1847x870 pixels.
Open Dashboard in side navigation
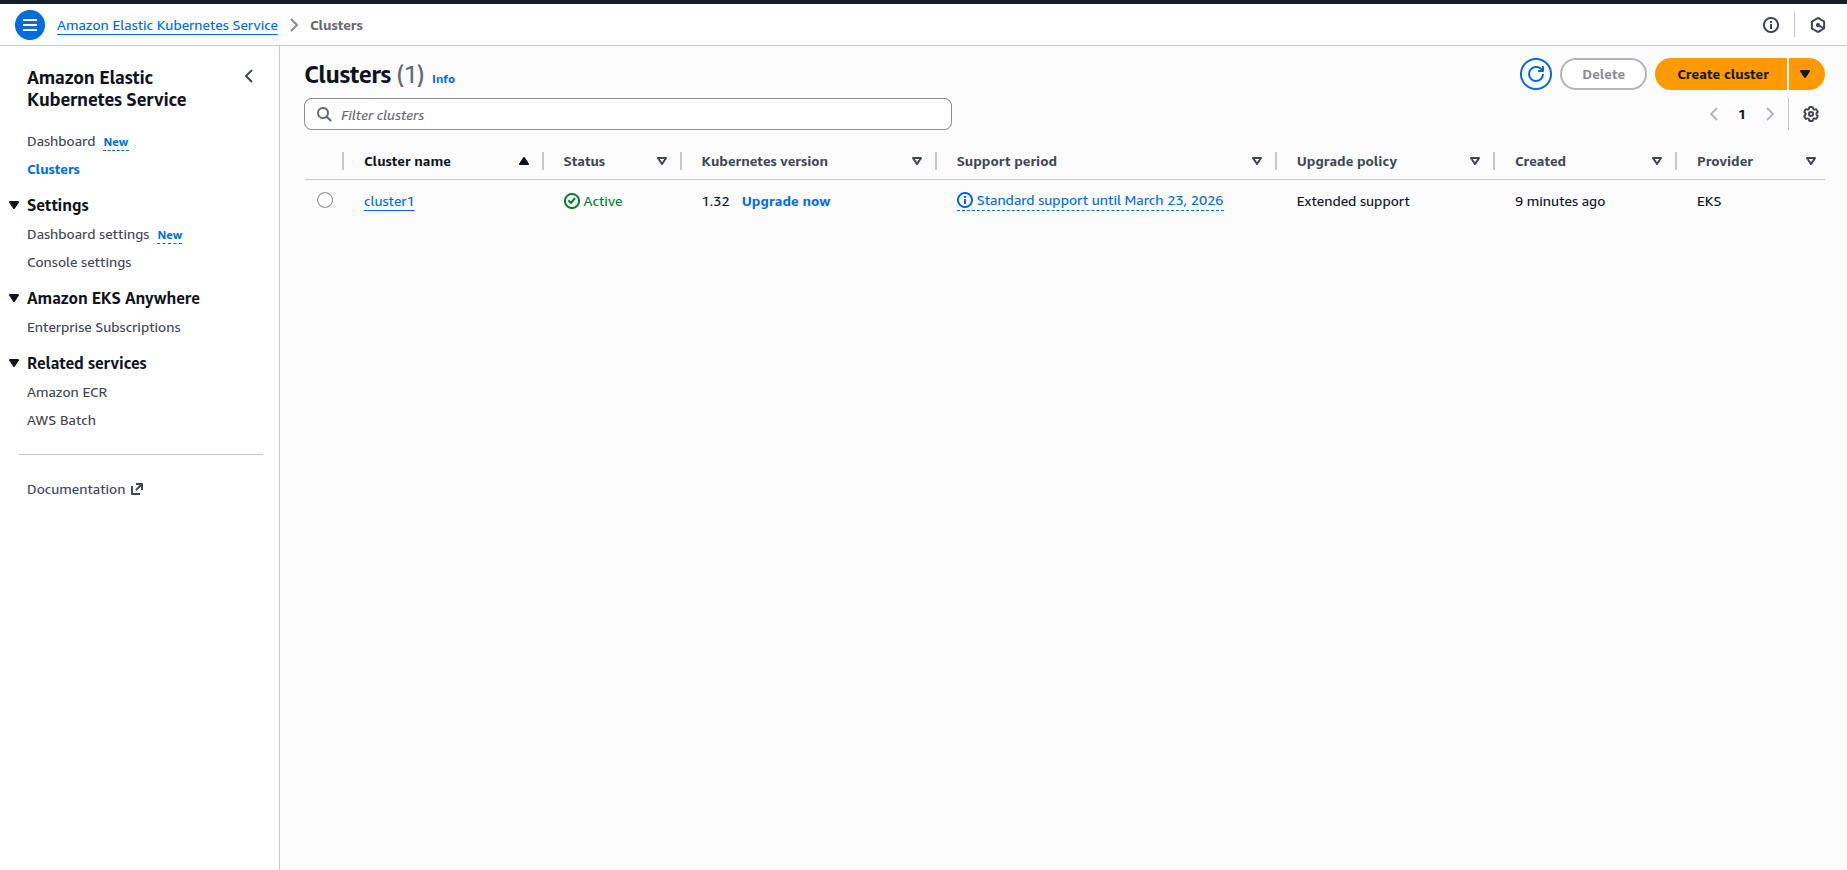coord(61,141)
